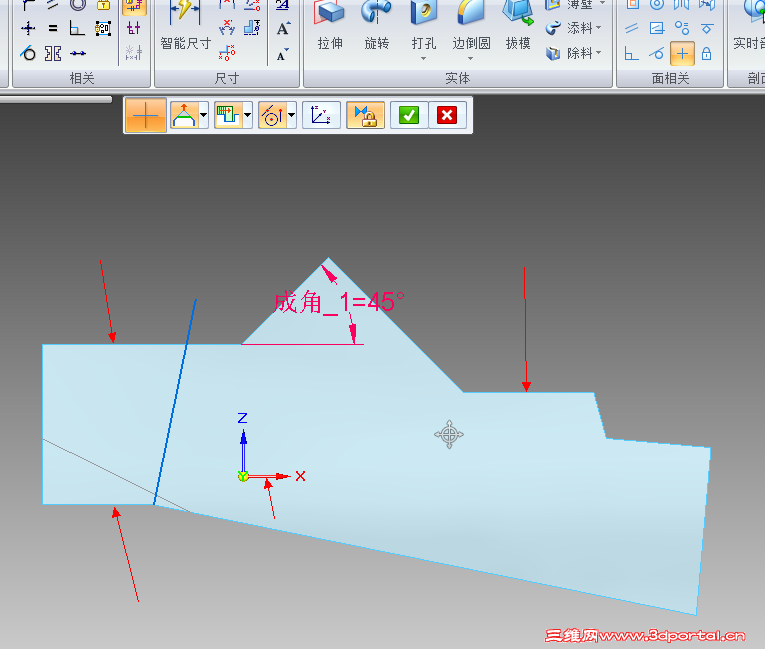The height and width of the screenshot is (649, 765).
Task: Click the circle-and-points option icon
Action: pyautogui.click(x=272, y=116)
